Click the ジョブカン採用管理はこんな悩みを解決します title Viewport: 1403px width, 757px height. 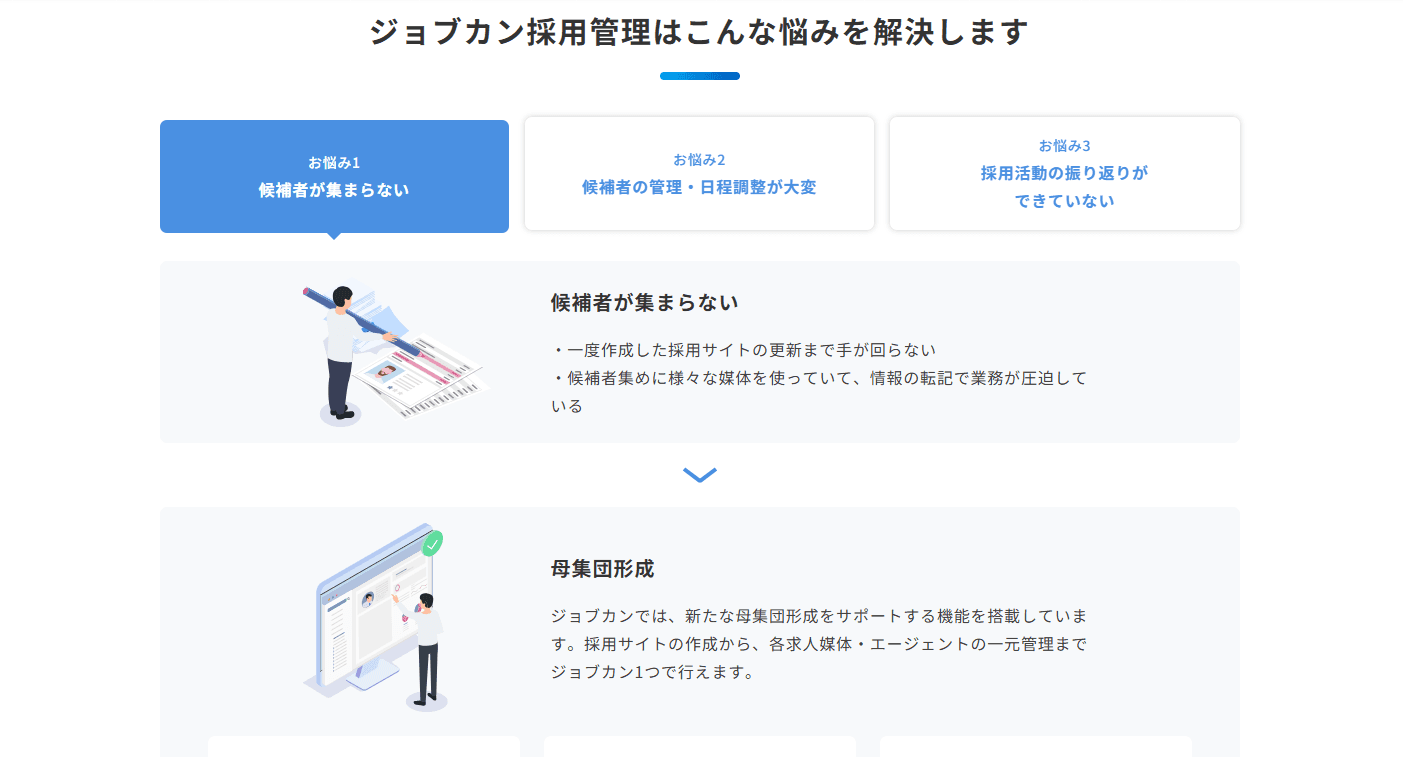pos(699,32)
